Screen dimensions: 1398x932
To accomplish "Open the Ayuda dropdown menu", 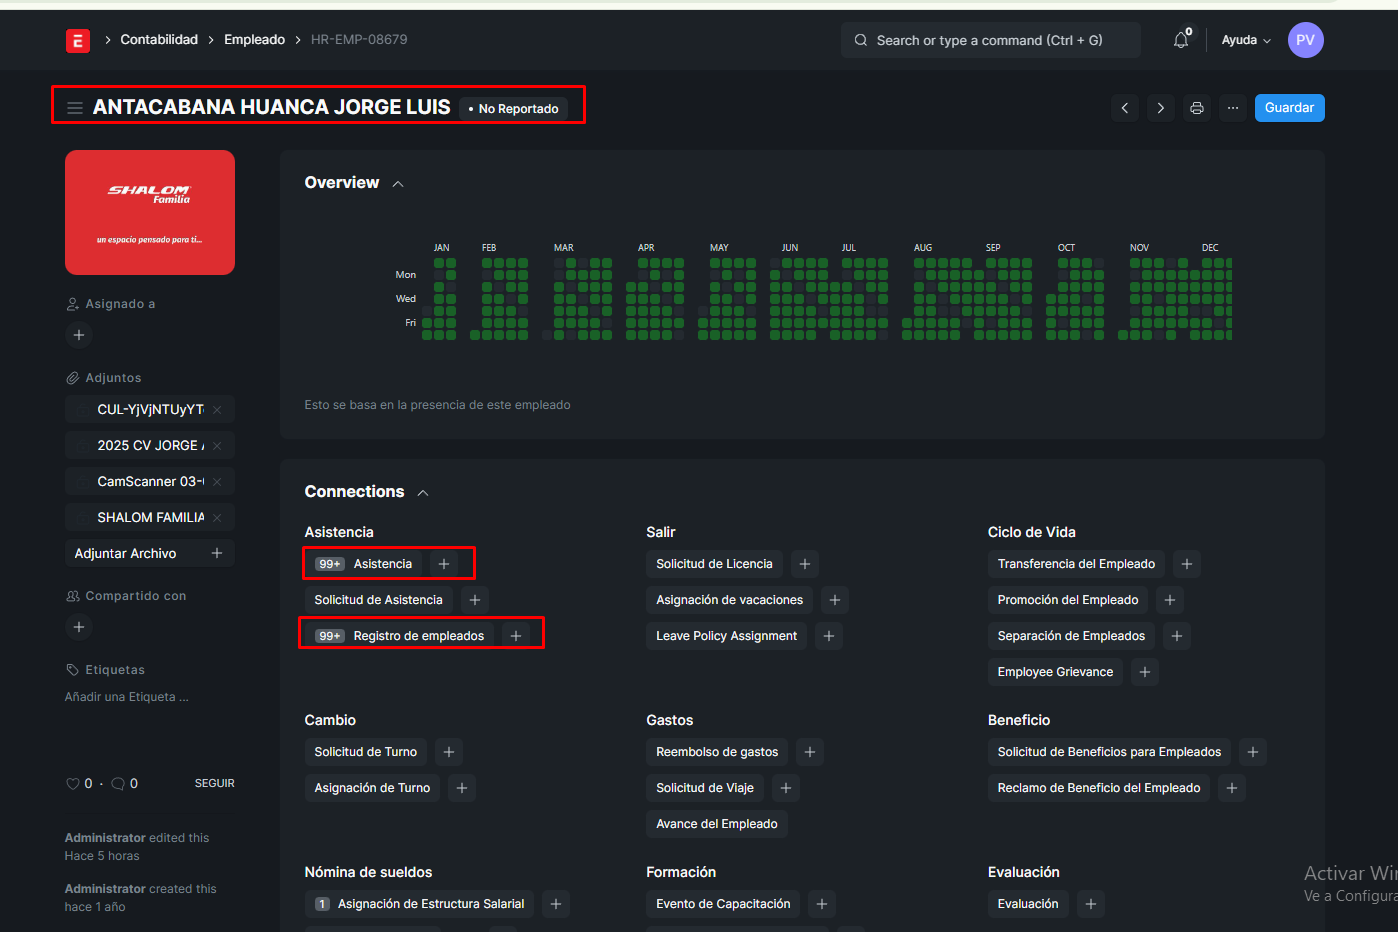I will pyautogui.click(x=1246, y=40).
